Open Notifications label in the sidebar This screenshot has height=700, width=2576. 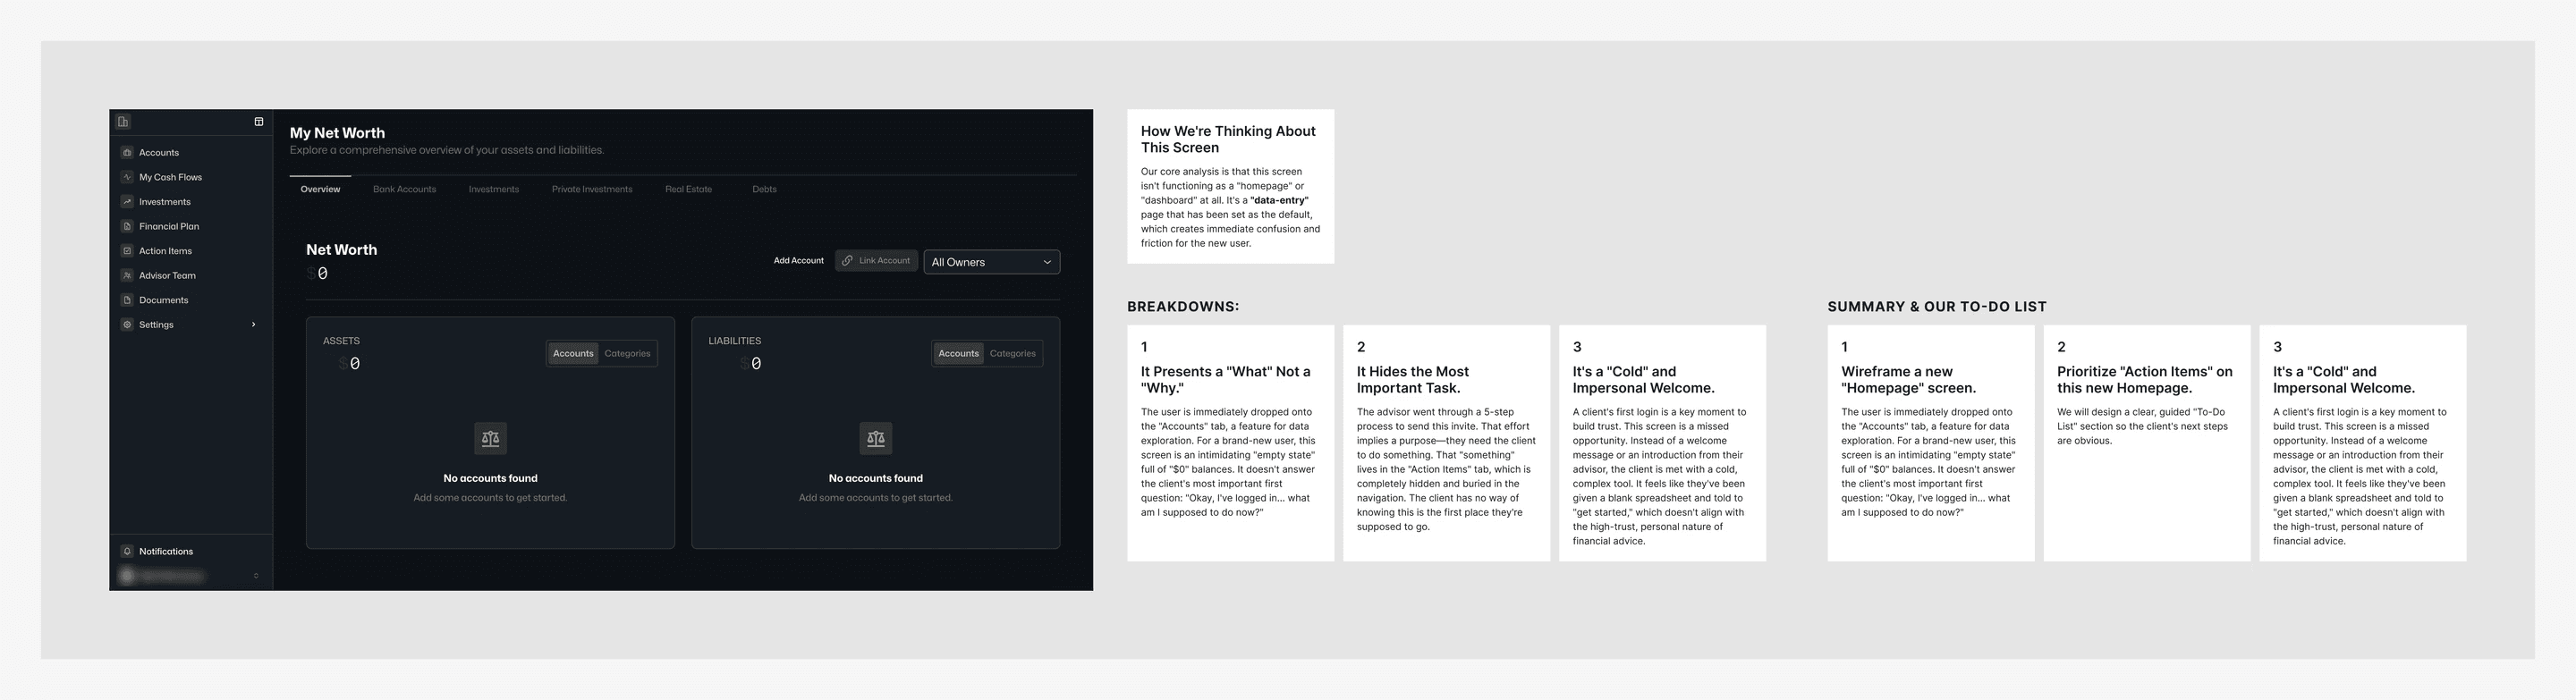pos(166,551)
